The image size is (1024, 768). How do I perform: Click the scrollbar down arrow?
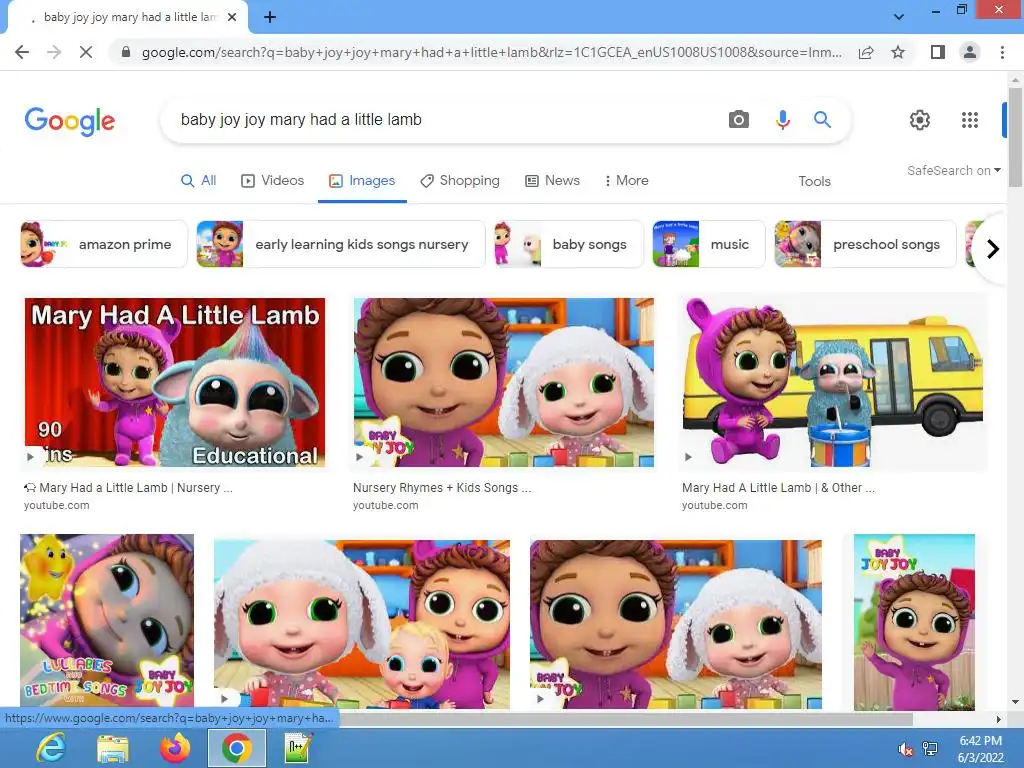point(1015,702)
